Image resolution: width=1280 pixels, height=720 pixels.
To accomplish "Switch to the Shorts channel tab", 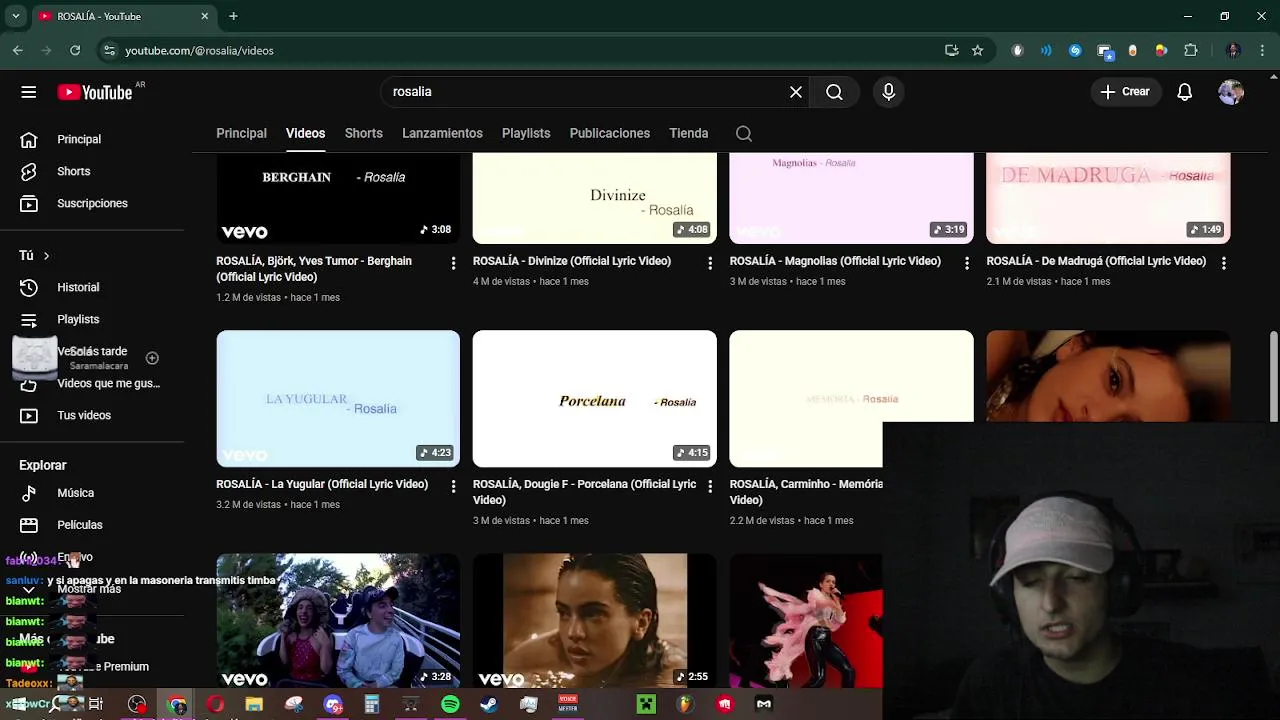I will click(x=364, y=133).
